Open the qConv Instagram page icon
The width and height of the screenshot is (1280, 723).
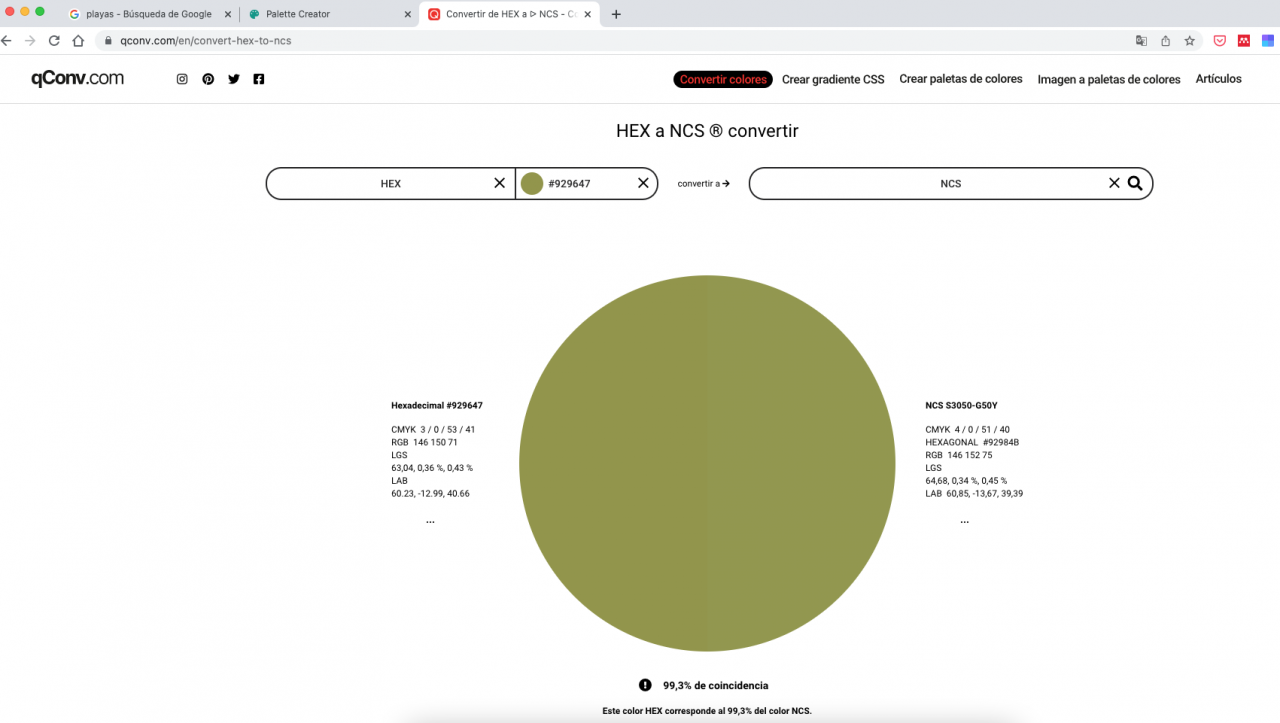point(182,79)
